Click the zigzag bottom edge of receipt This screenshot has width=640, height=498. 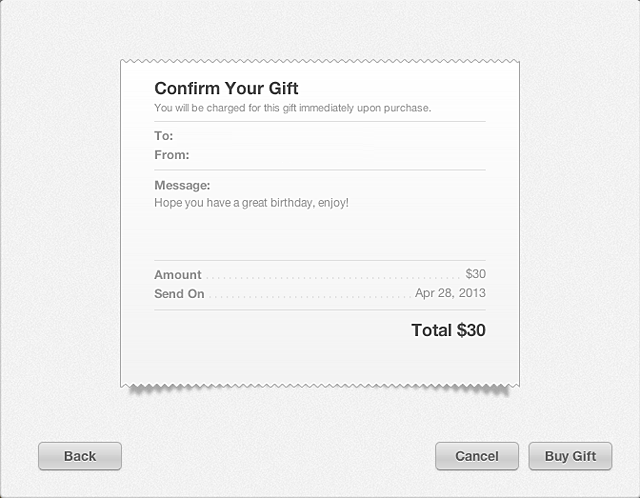[320, 384]
